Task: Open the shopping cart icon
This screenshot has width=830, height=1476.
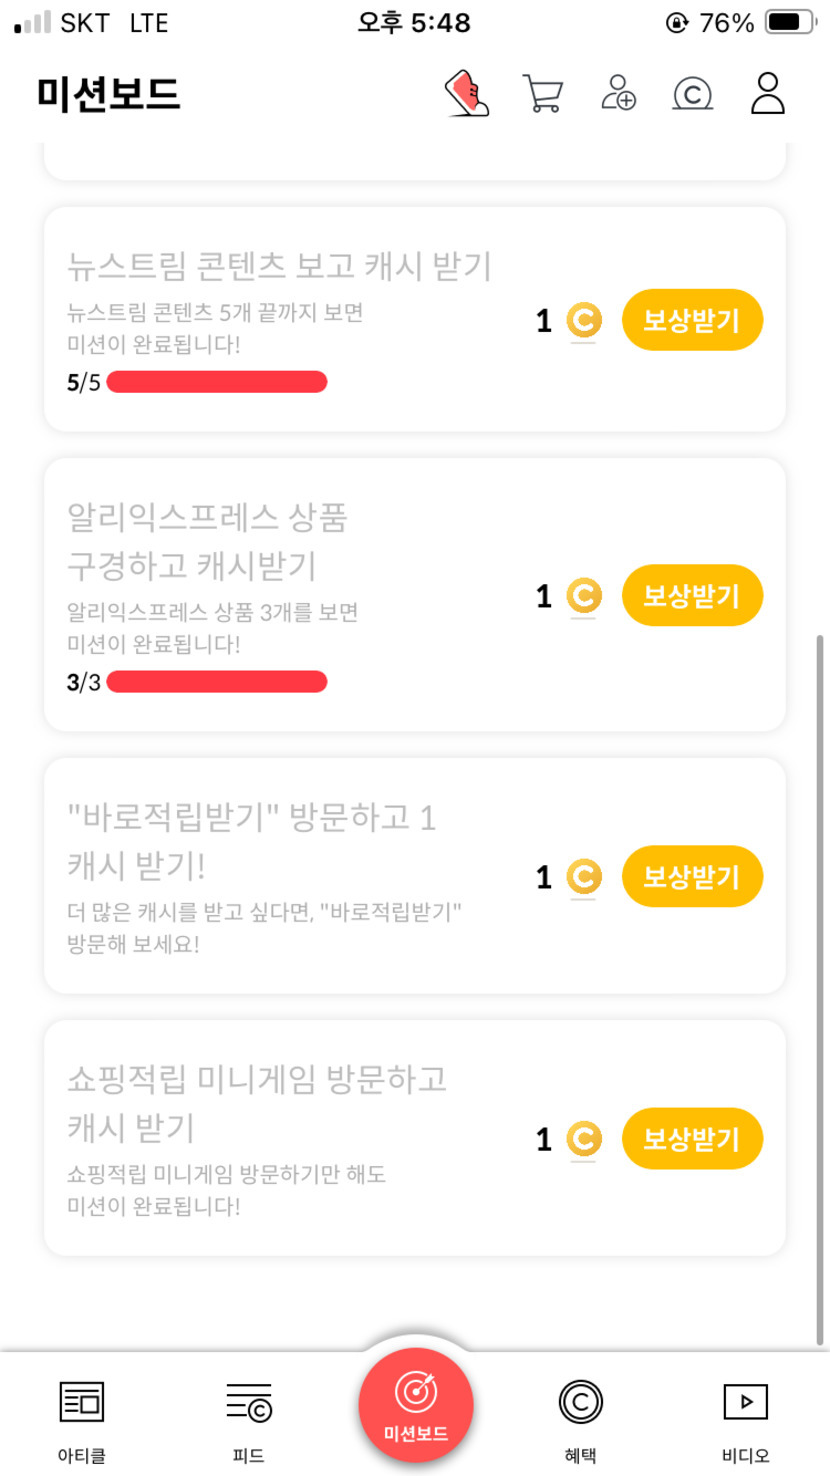Action: (542, 94)
